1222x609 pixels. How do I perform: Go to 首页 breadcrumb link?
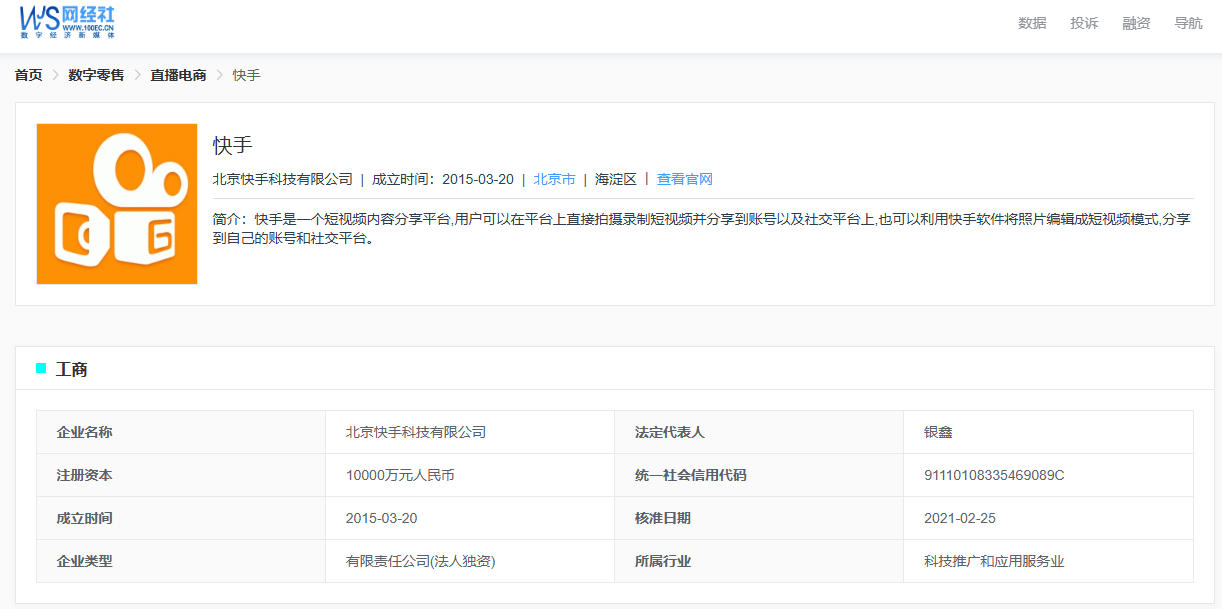click(29, 75)
